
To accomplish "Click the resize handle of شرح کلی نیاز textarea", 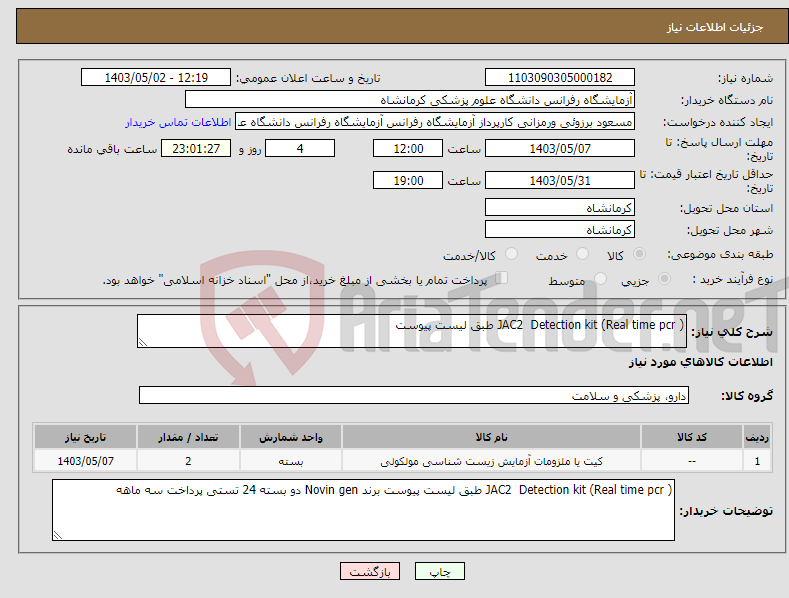I will point(143,342).
